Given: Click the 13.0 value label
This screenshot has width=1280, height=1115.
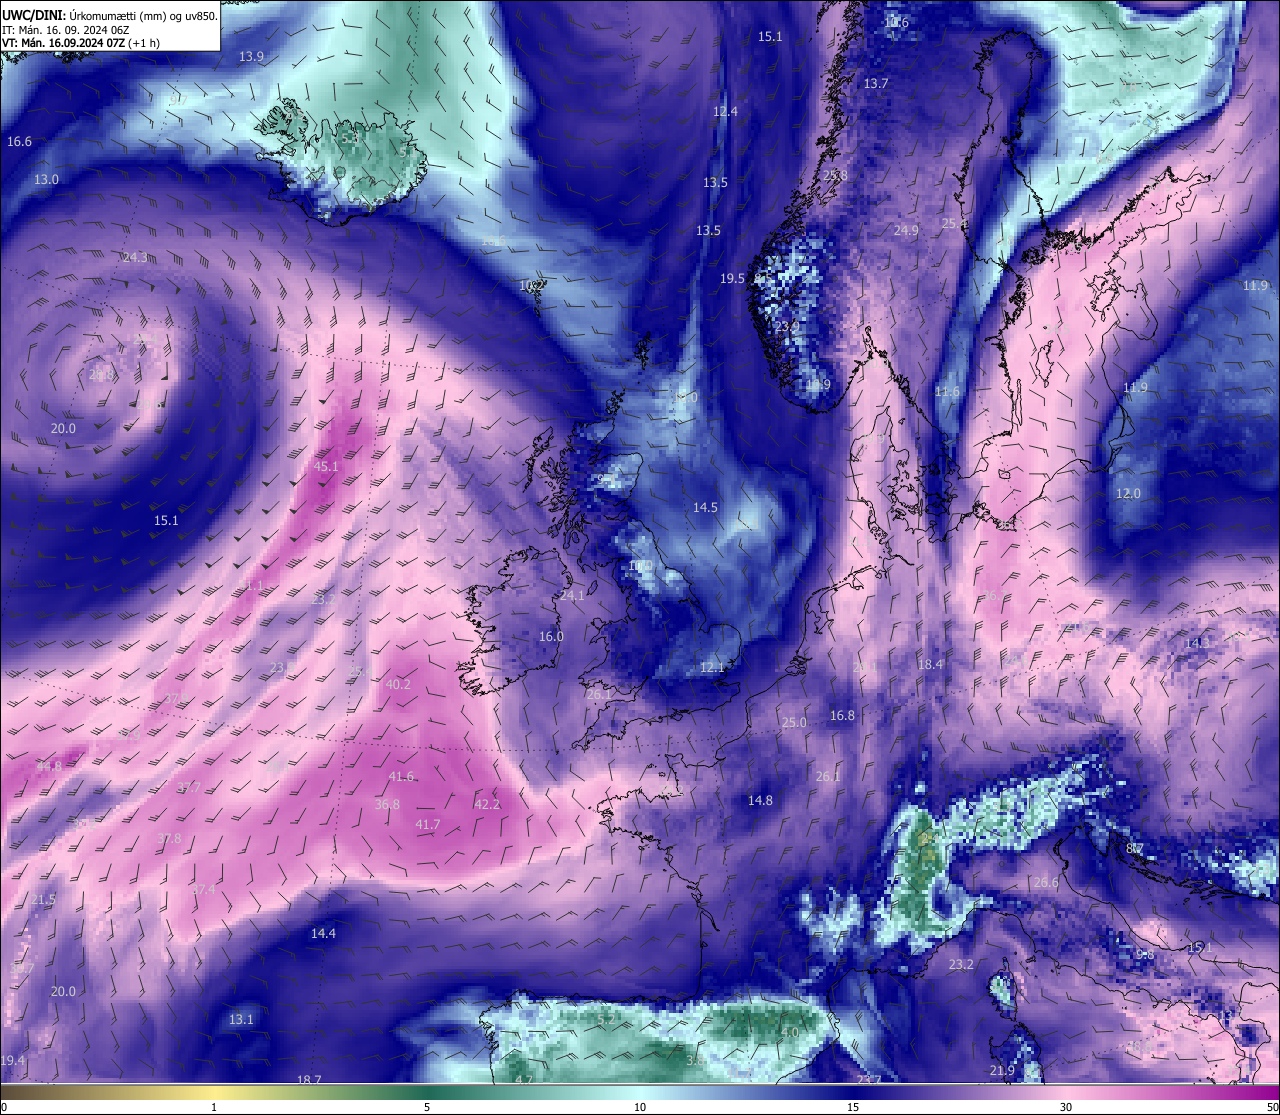Looking at the screenshot, I should coord(46,179).
